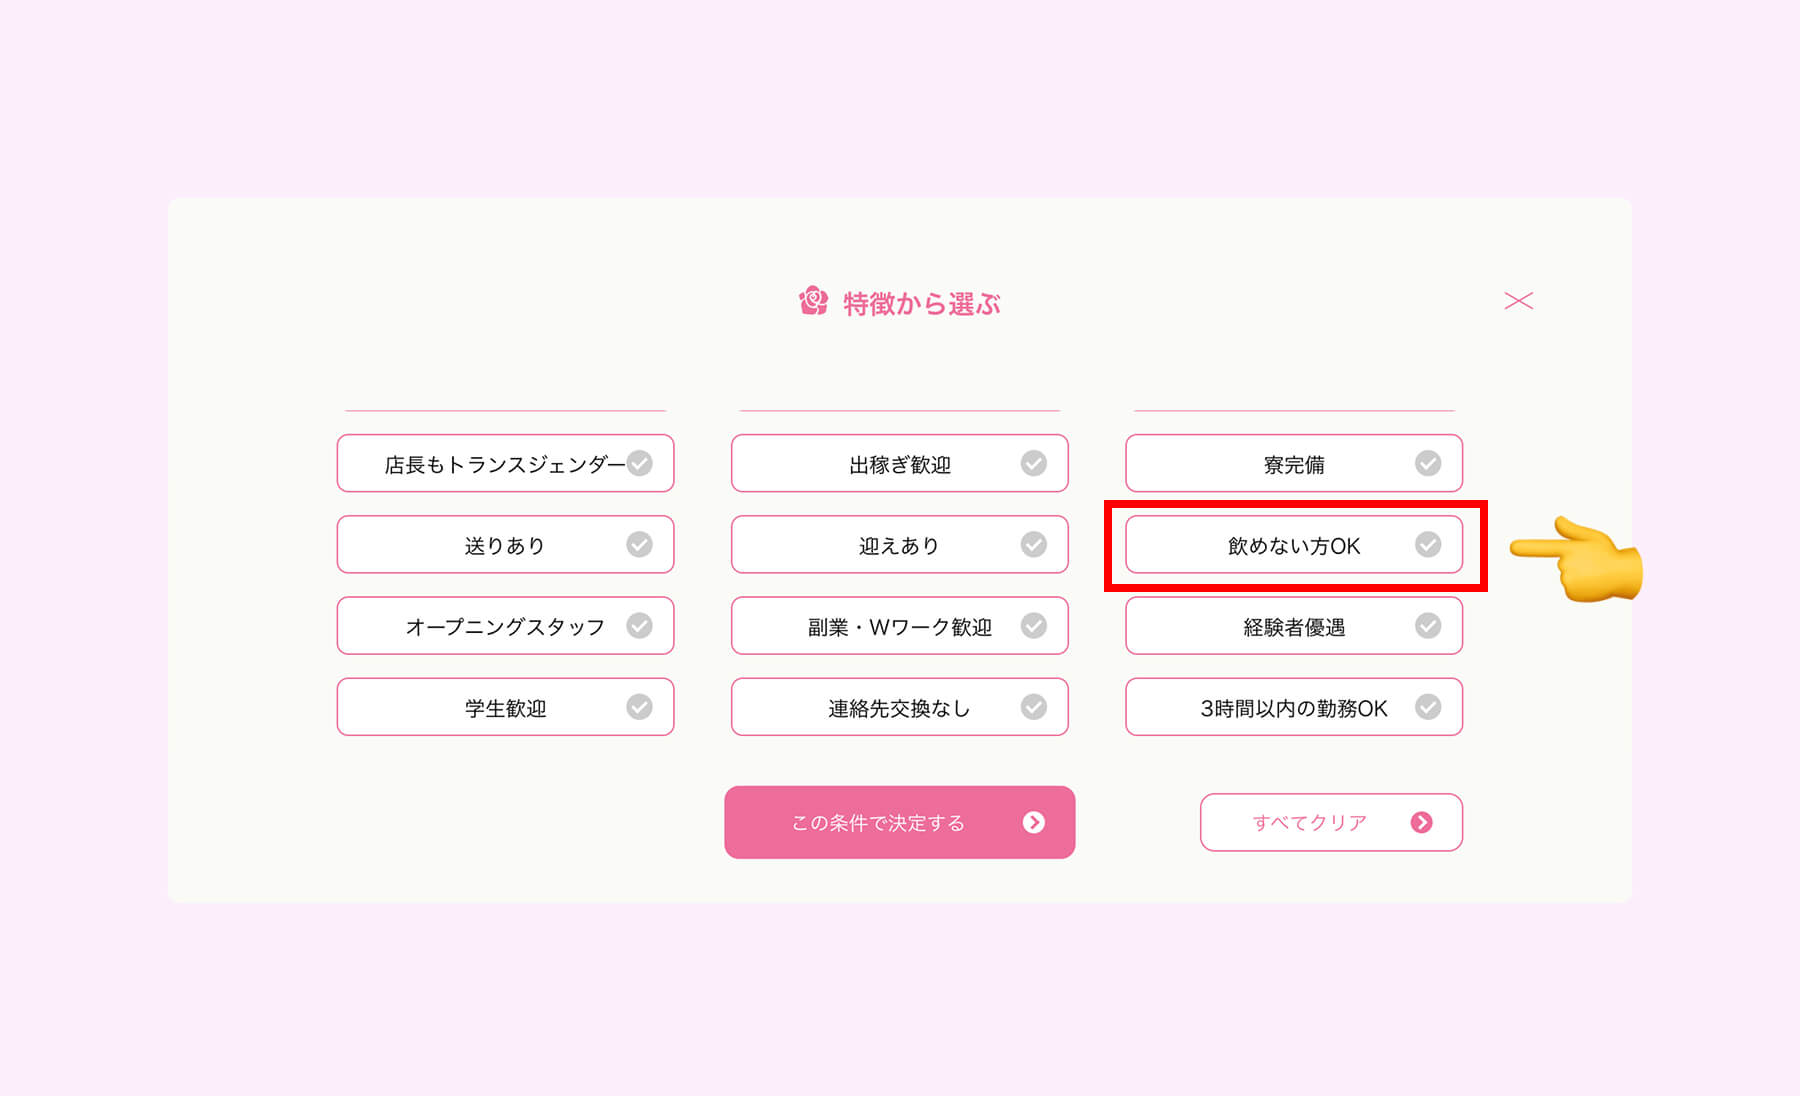Enable the 連絡先交換なし option
This screenshot has height=1096, width=1800.
899,707
